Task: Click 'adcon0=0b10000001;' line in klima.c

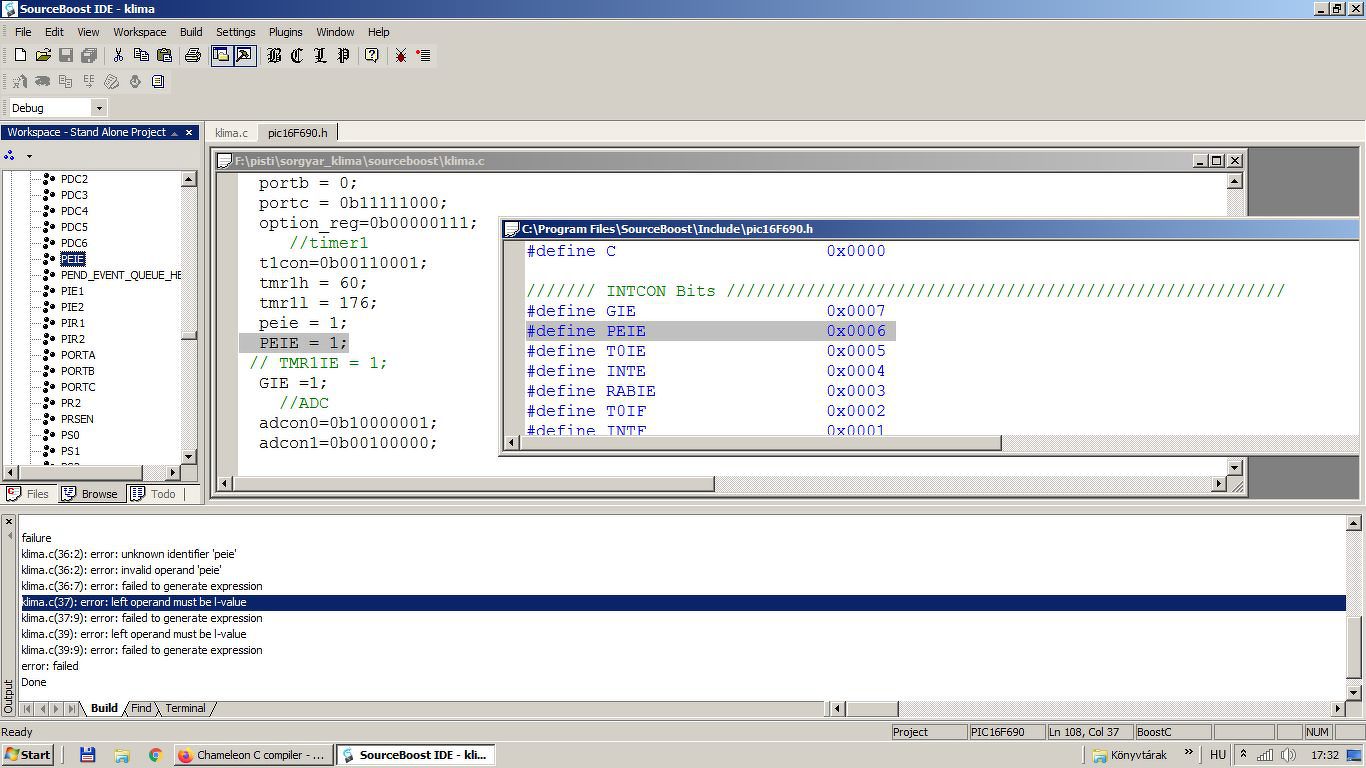Action: 348,423
